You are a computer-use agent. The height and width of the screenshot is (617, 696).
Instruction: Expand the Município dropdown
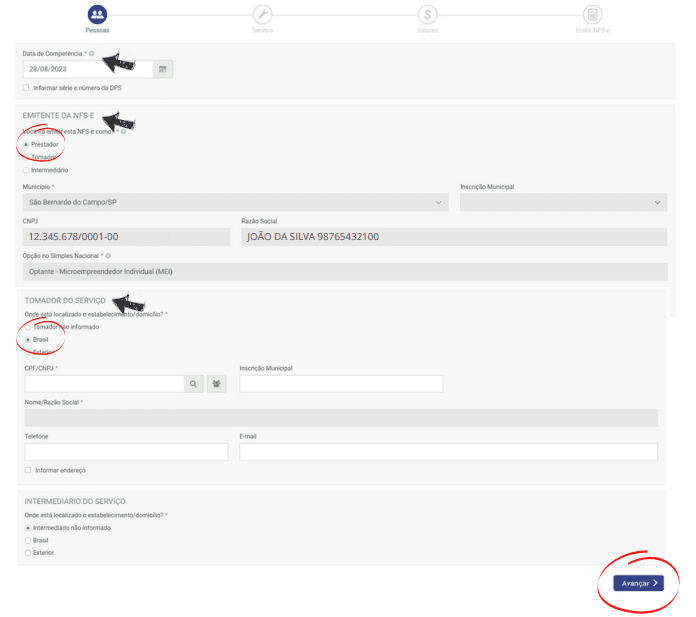[235, 203]
